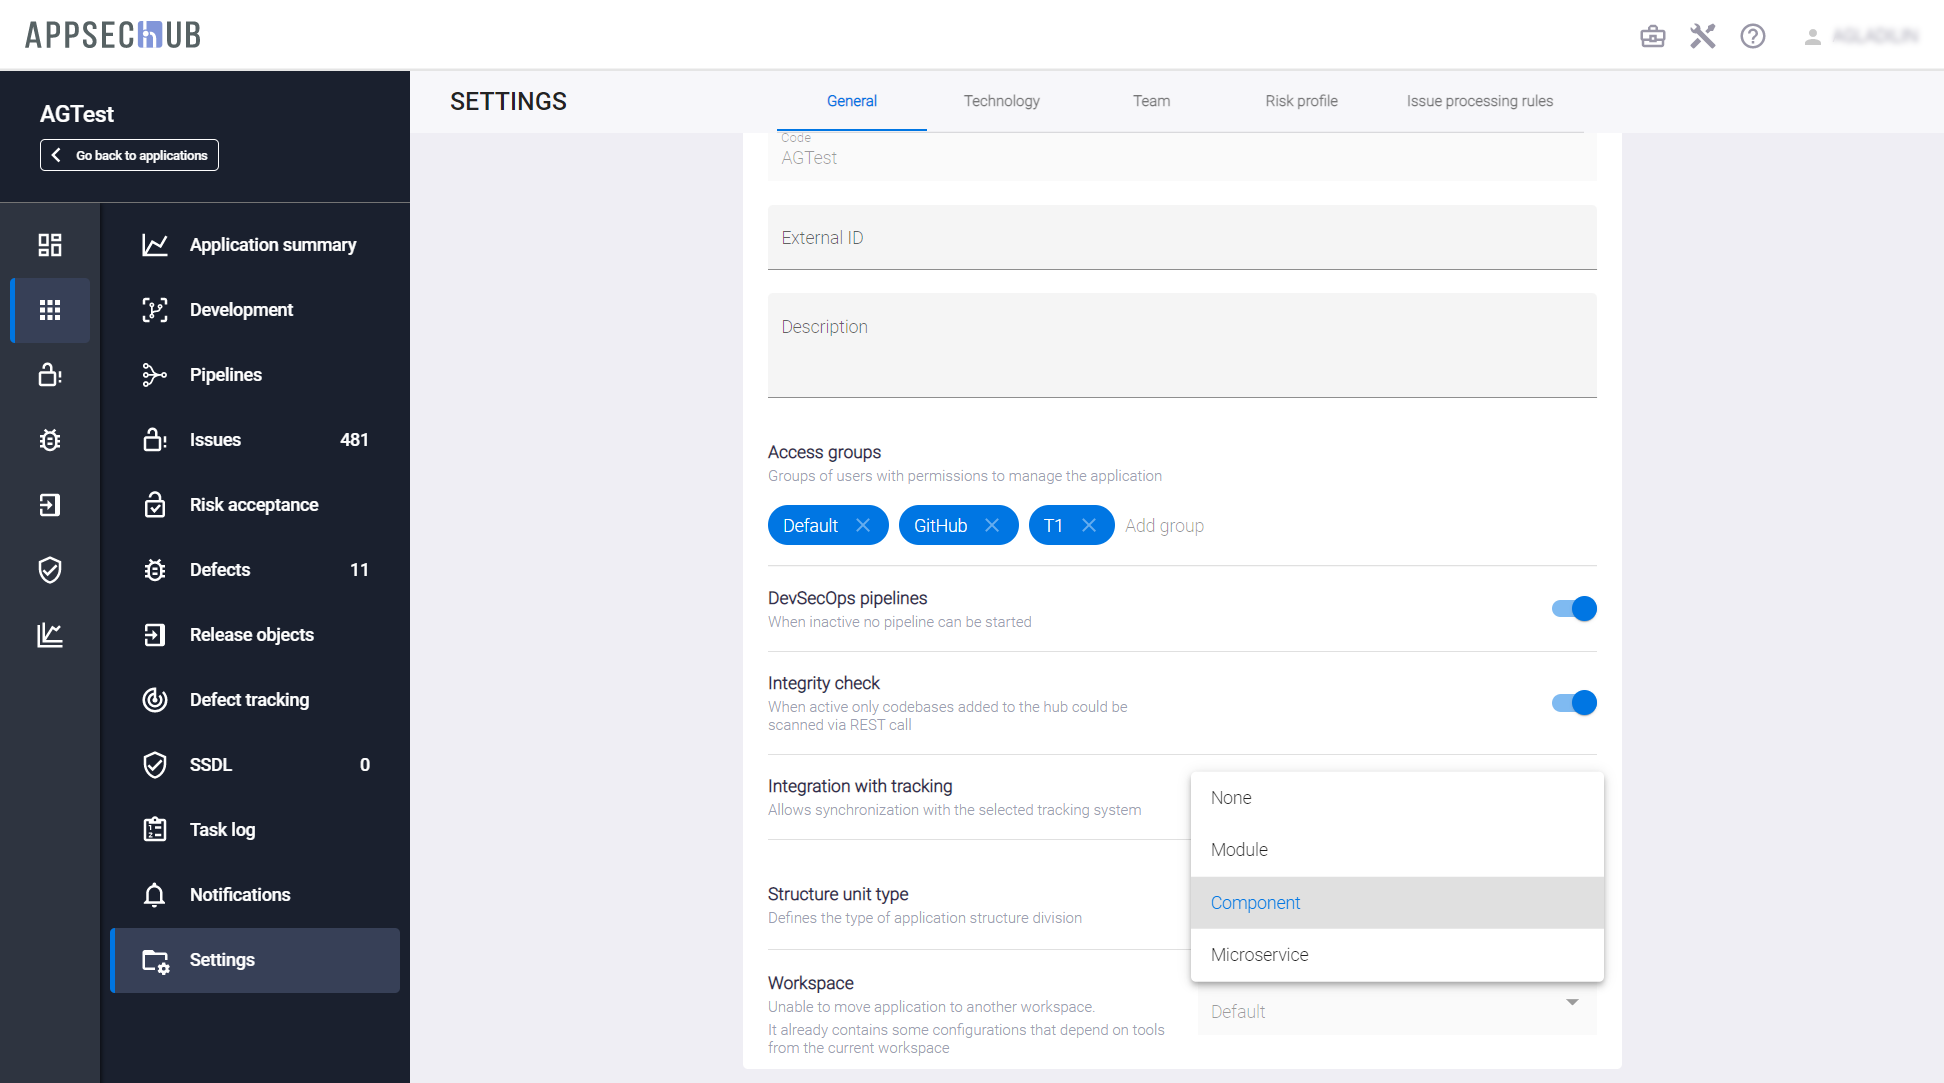1944x1083 pixels.
Task: Switch to the Technology tab
Action: pos(1001,101)
